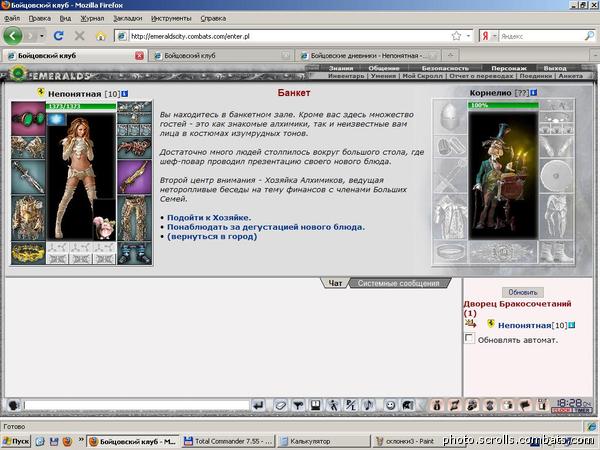
Task: Open info icon next to Корнелио [??]
Action: click(x=533, y=93)
